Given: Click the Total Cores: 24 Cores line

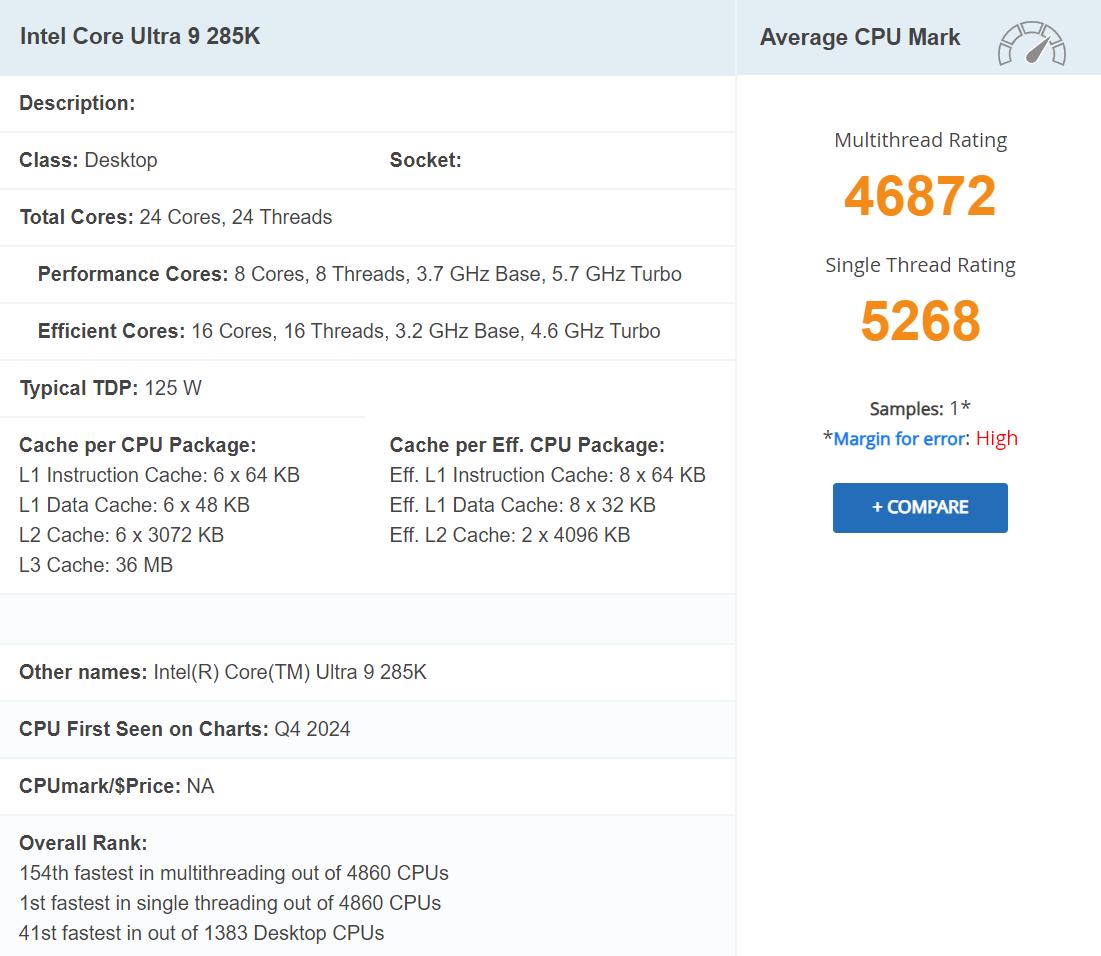Looking at the screenshot, I should [176, 217].
